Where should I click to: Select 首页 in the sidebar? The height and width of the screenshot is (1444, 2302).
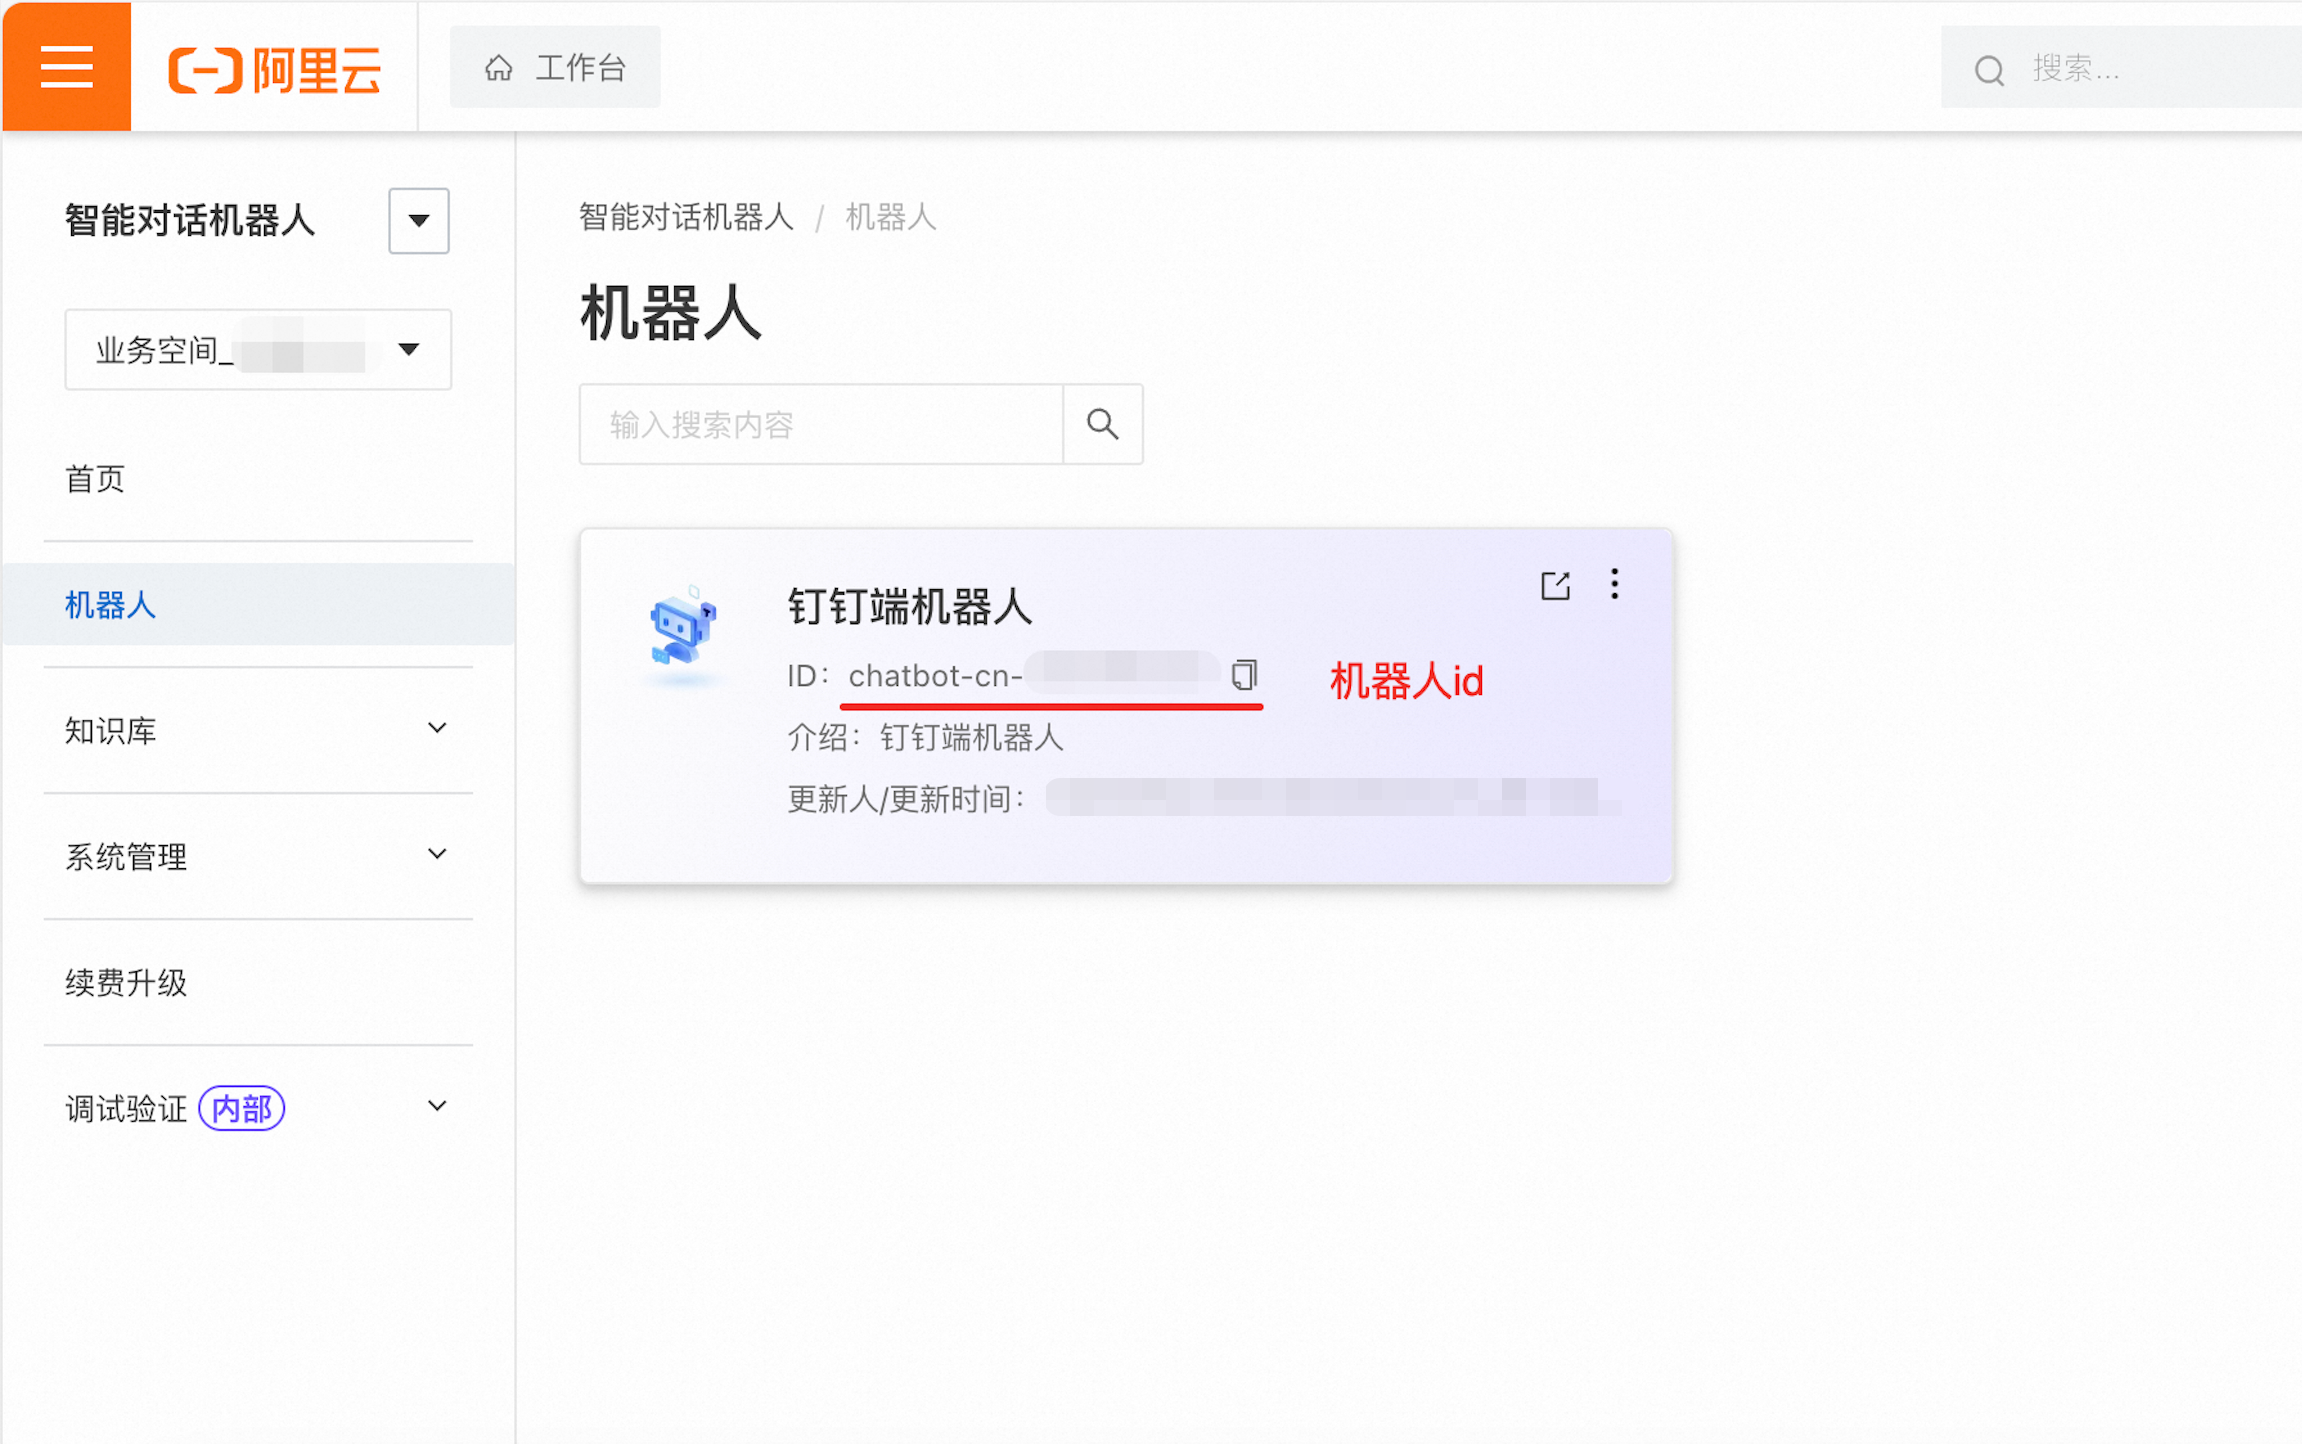pyautogui.click(x=258, y=479)
